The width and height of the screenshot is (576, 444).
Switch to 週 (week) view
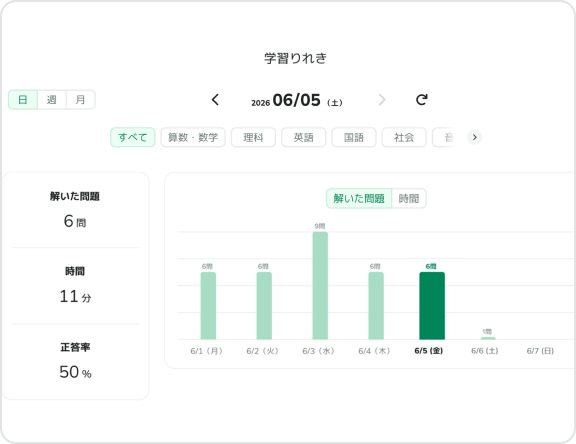[52, 100]
